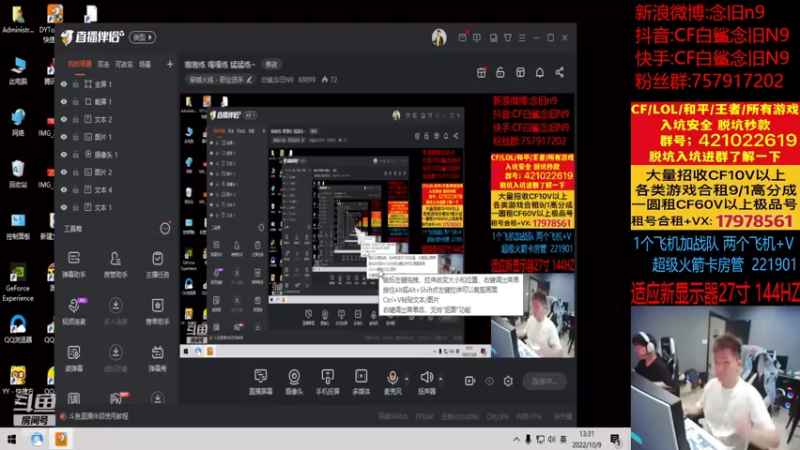Open the hamburger main menu
800x450 pixels.
(522, 38)
